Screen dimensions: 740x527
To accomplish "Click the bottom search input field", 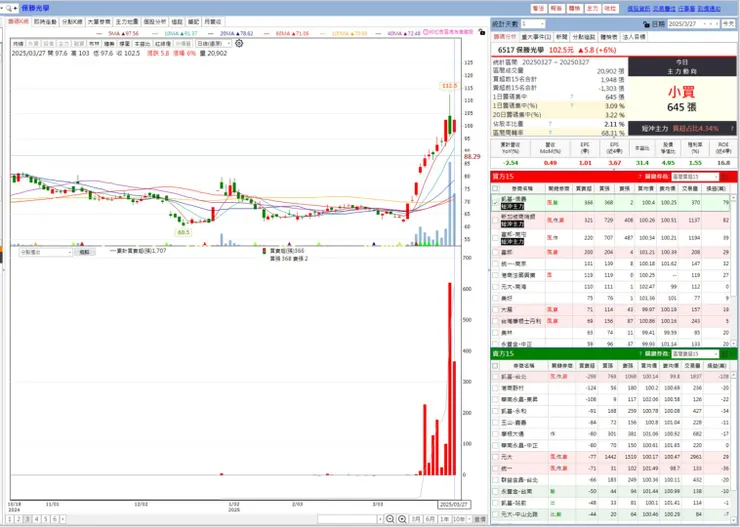I will [x=347, y=519].
